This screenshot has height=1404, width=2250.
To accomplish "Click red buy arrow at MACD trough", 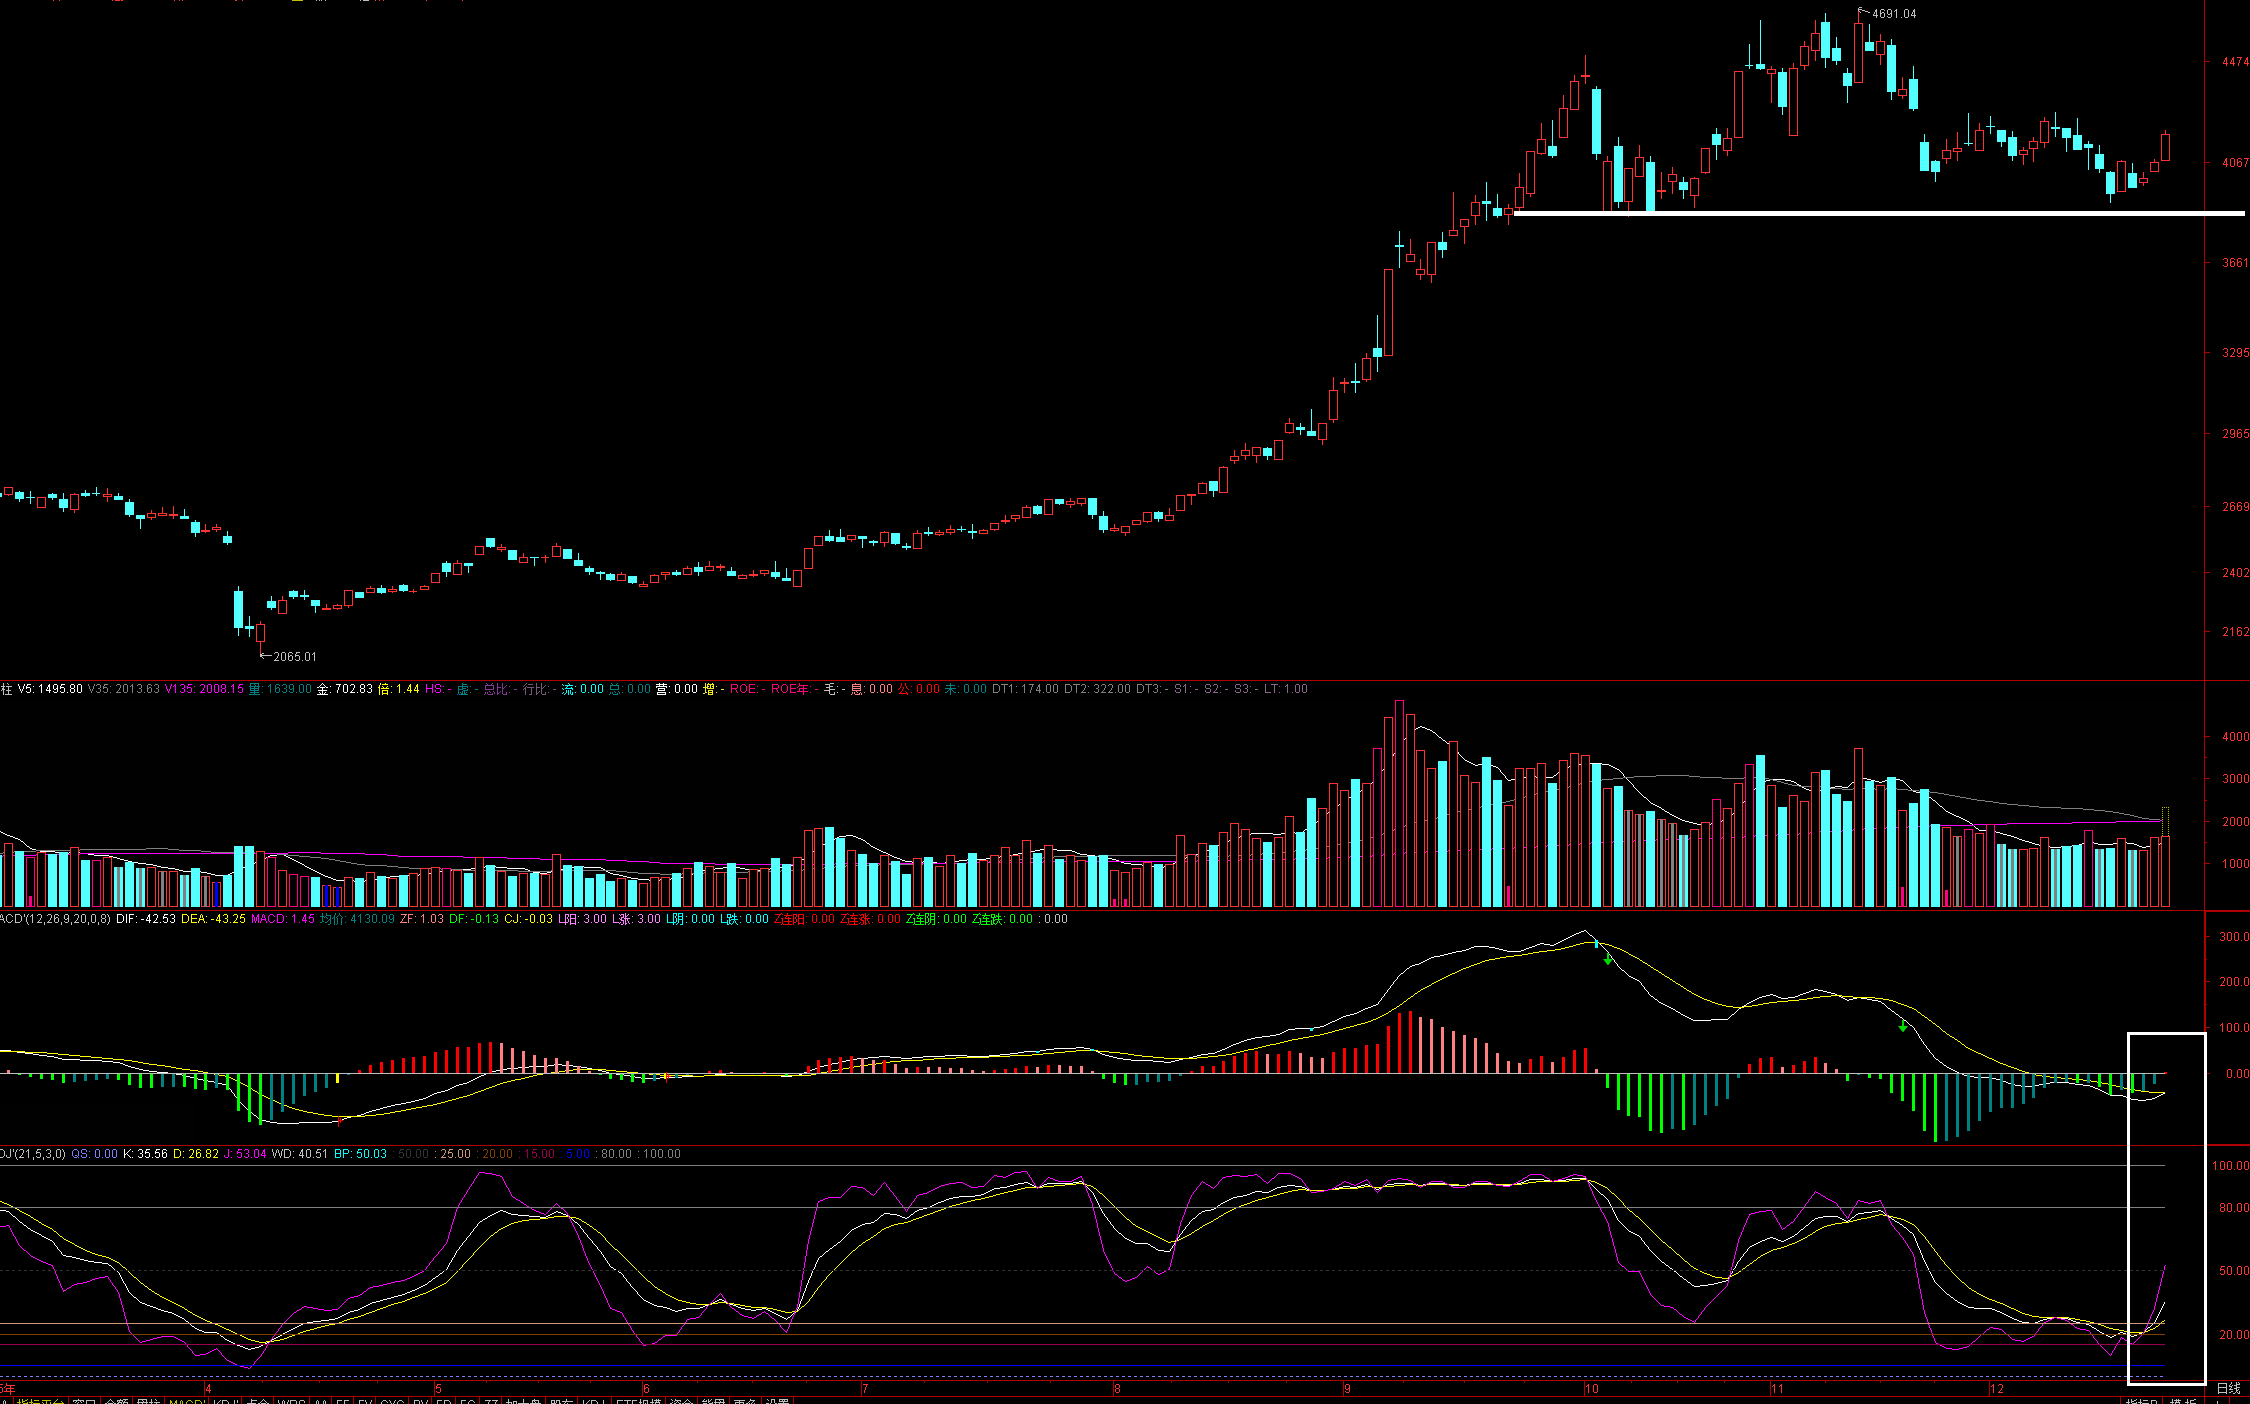I will (340, 1121).
